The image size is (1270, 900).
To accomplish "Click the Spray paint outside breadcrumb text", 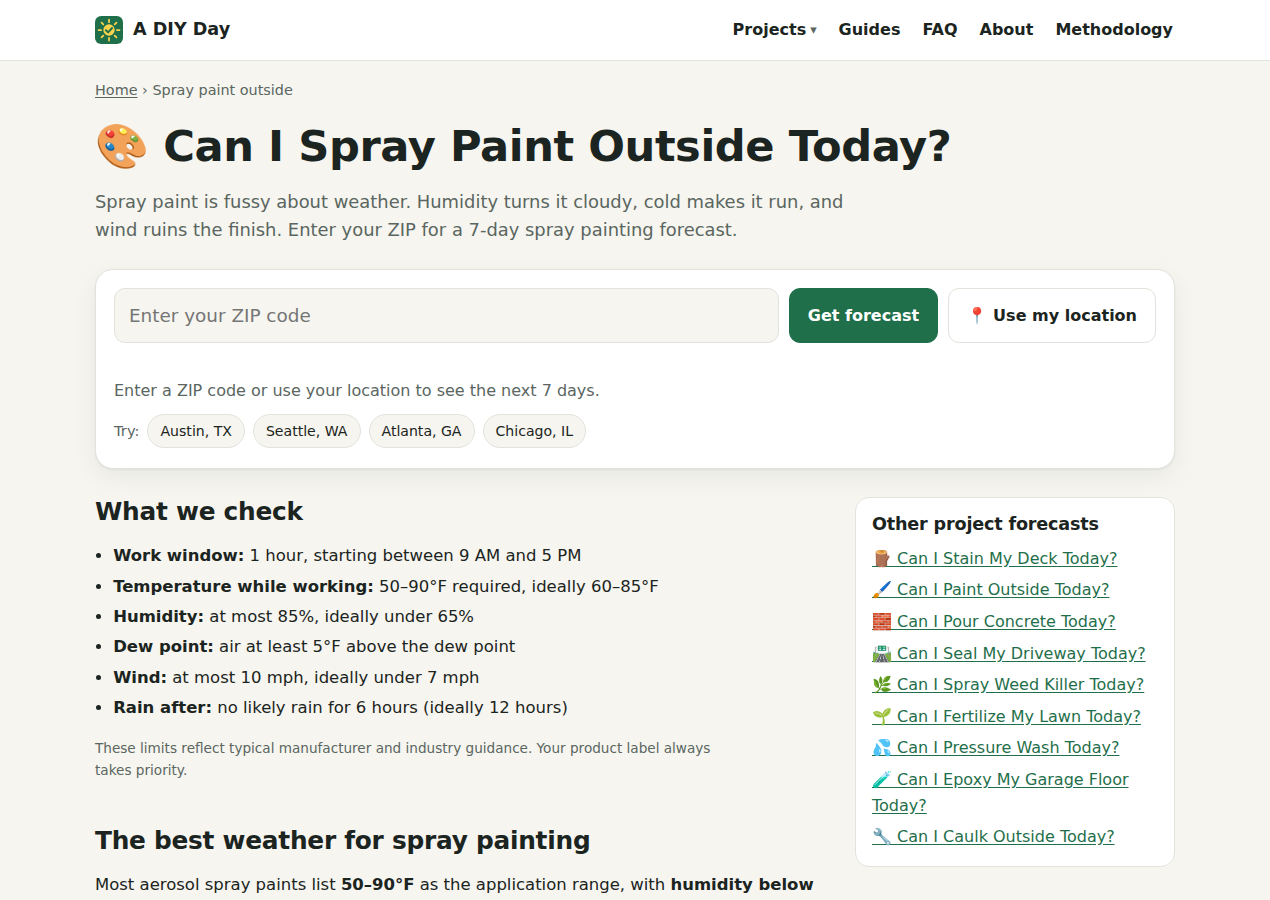I will (x=222, y=90).
